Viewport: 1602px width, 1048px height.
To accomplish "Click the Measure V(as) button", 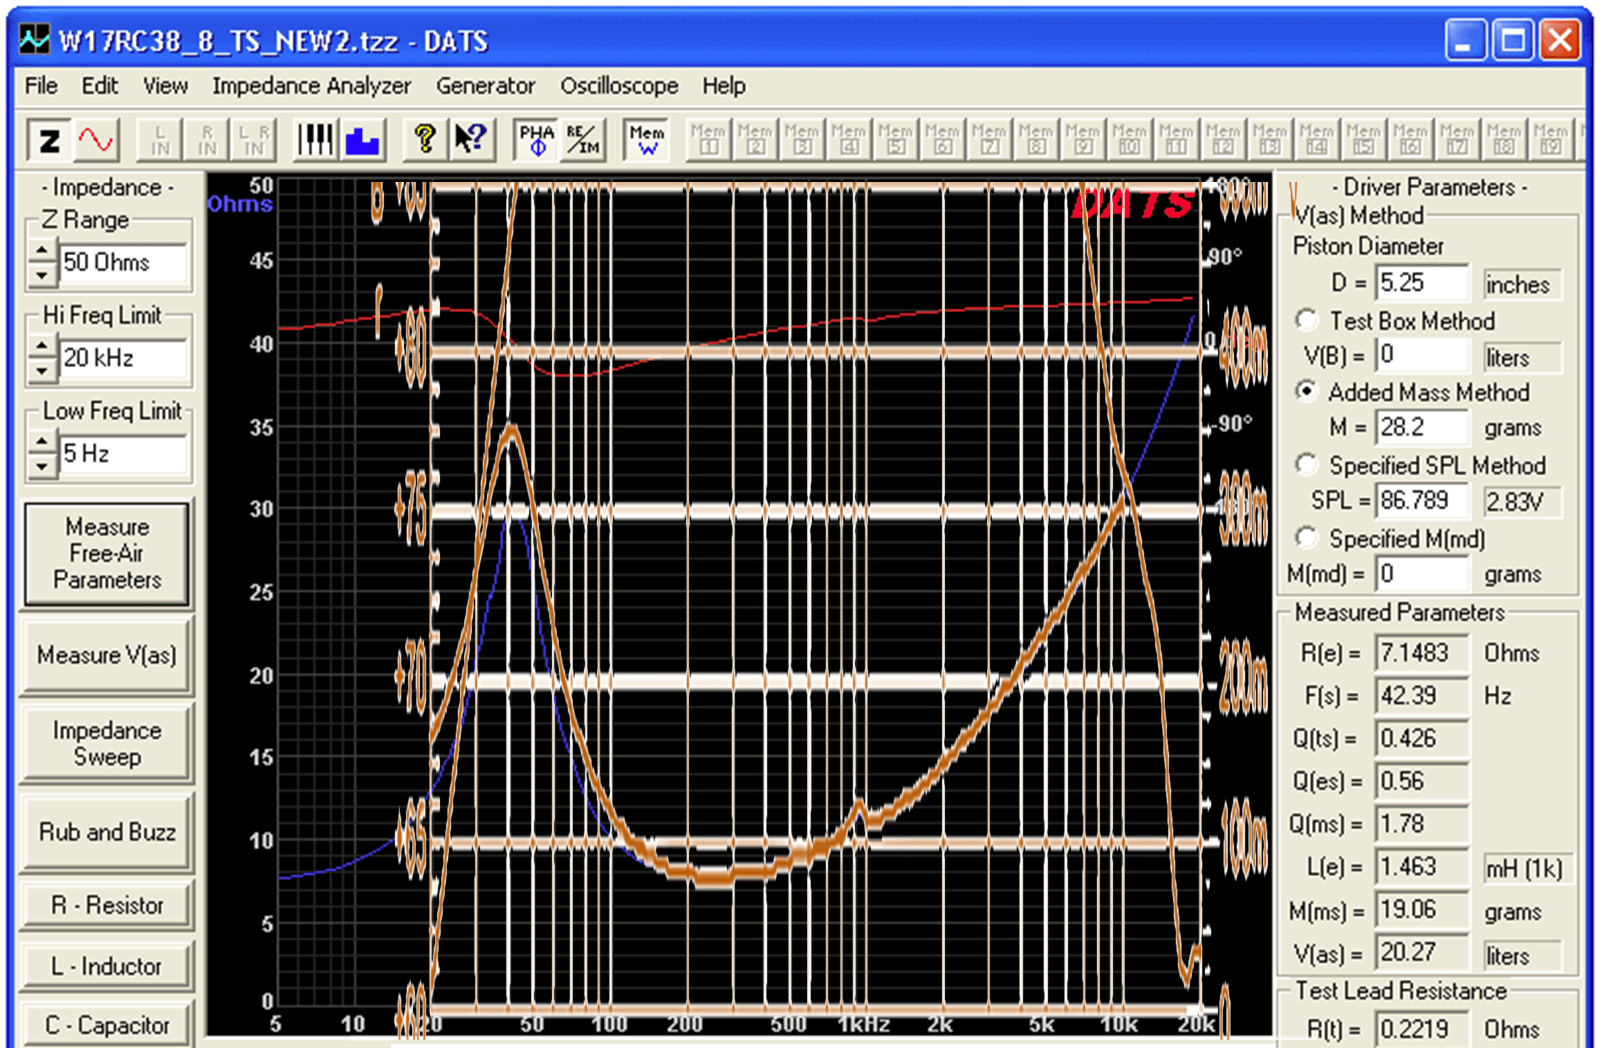I will pyautogui.click(x=107, y=655).
